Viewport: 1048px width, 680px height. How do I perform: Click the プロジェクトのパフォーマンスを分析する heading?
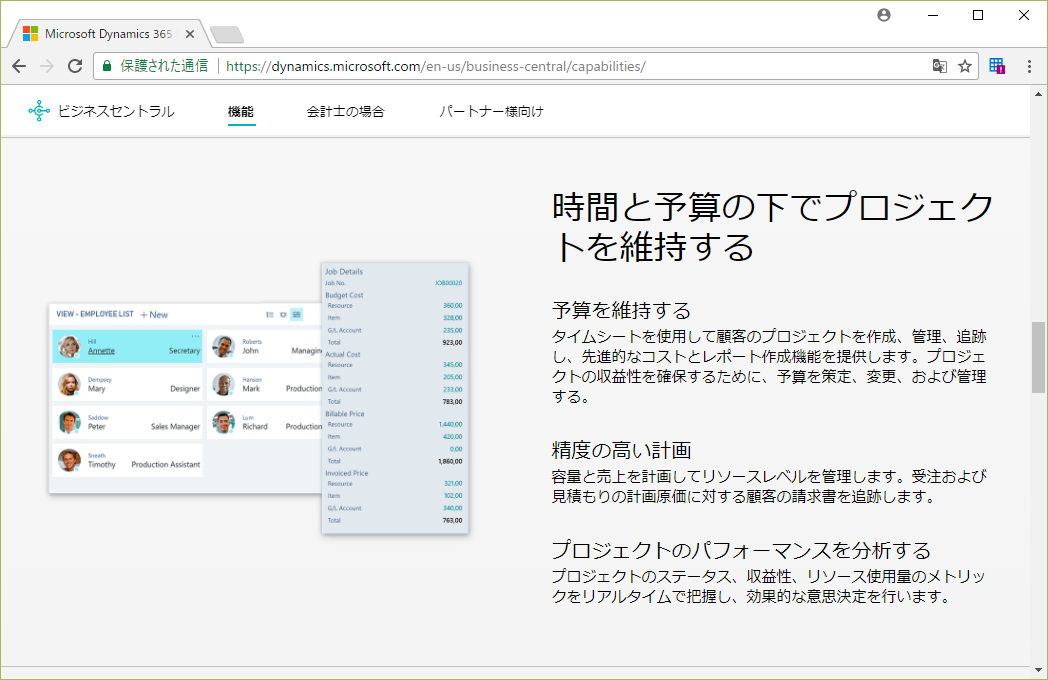tap(741, 550)
